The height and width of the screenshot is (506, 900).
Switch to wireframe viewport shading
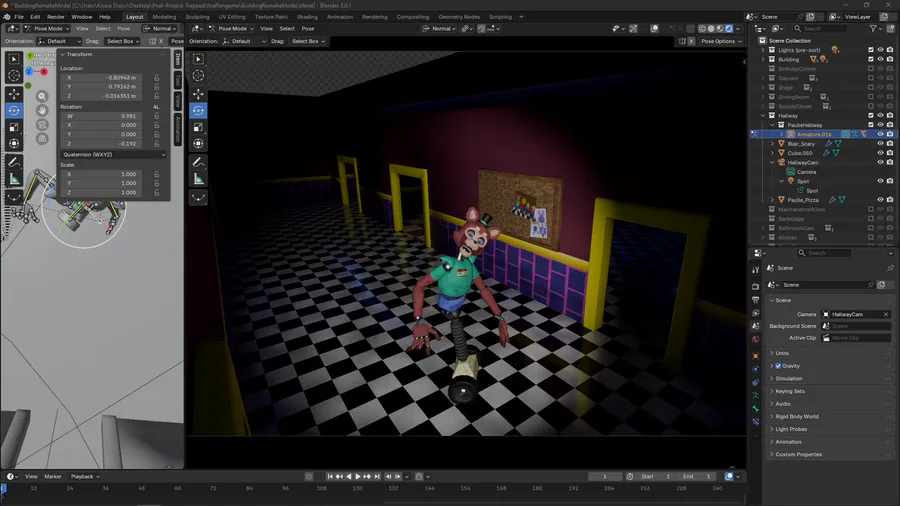pyautogui.click(x=702, y=28)
